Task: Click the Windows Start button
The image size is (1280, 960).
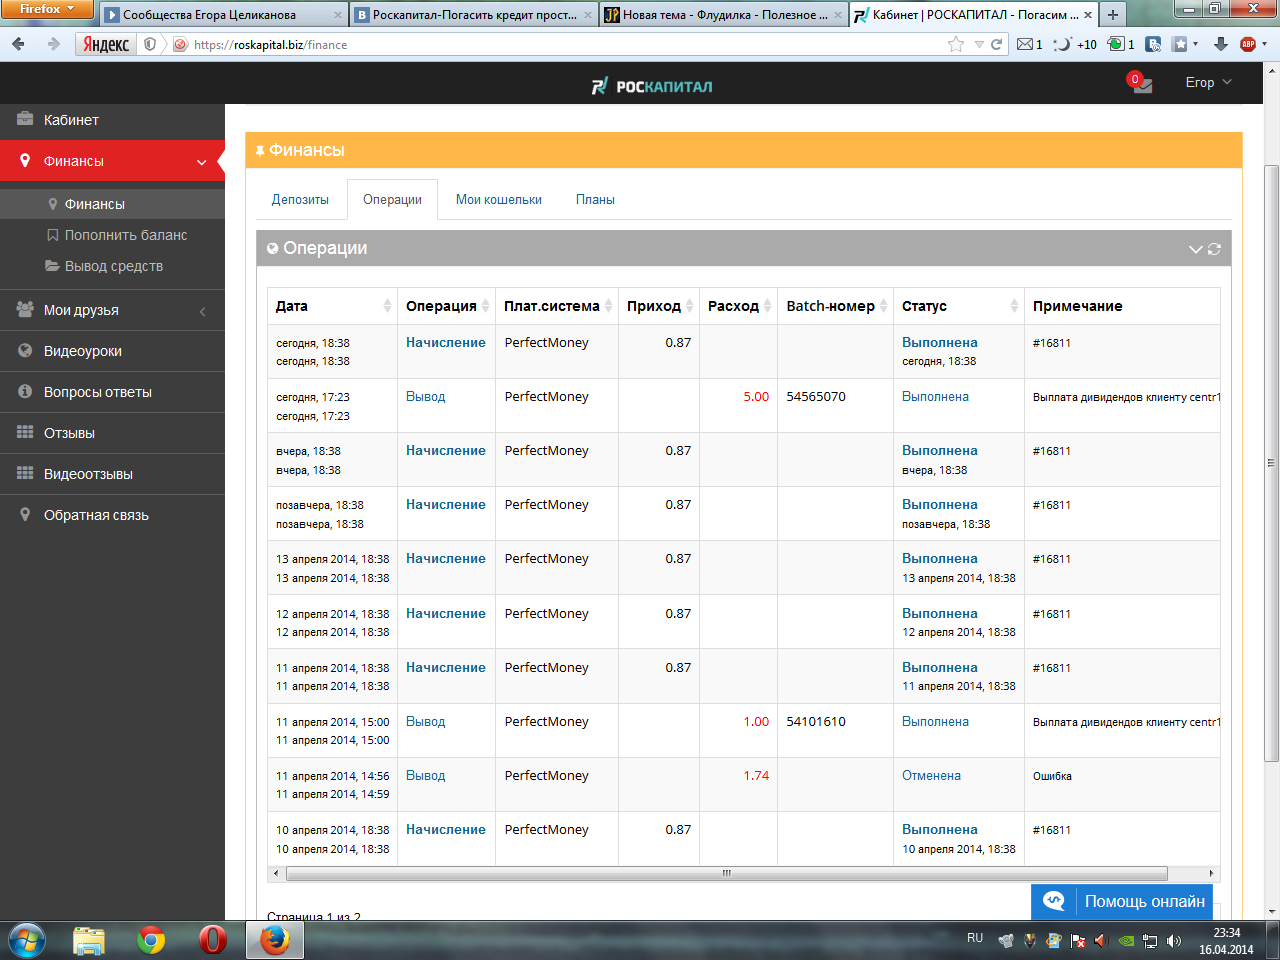Action: click(27, 940)
